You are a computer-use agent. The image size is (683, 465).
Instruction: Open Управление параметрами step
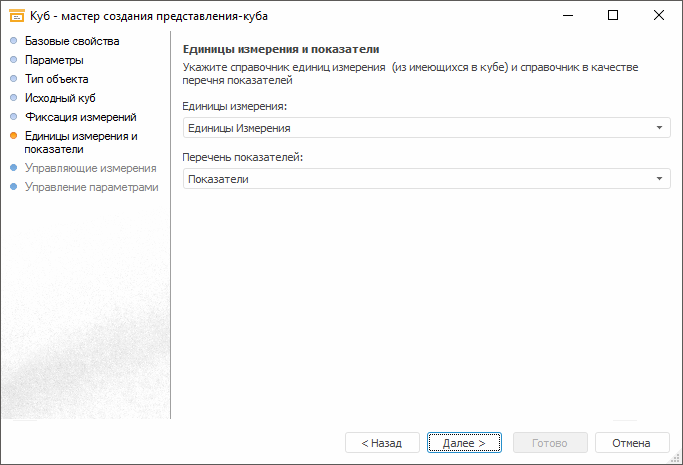[91, 187]
